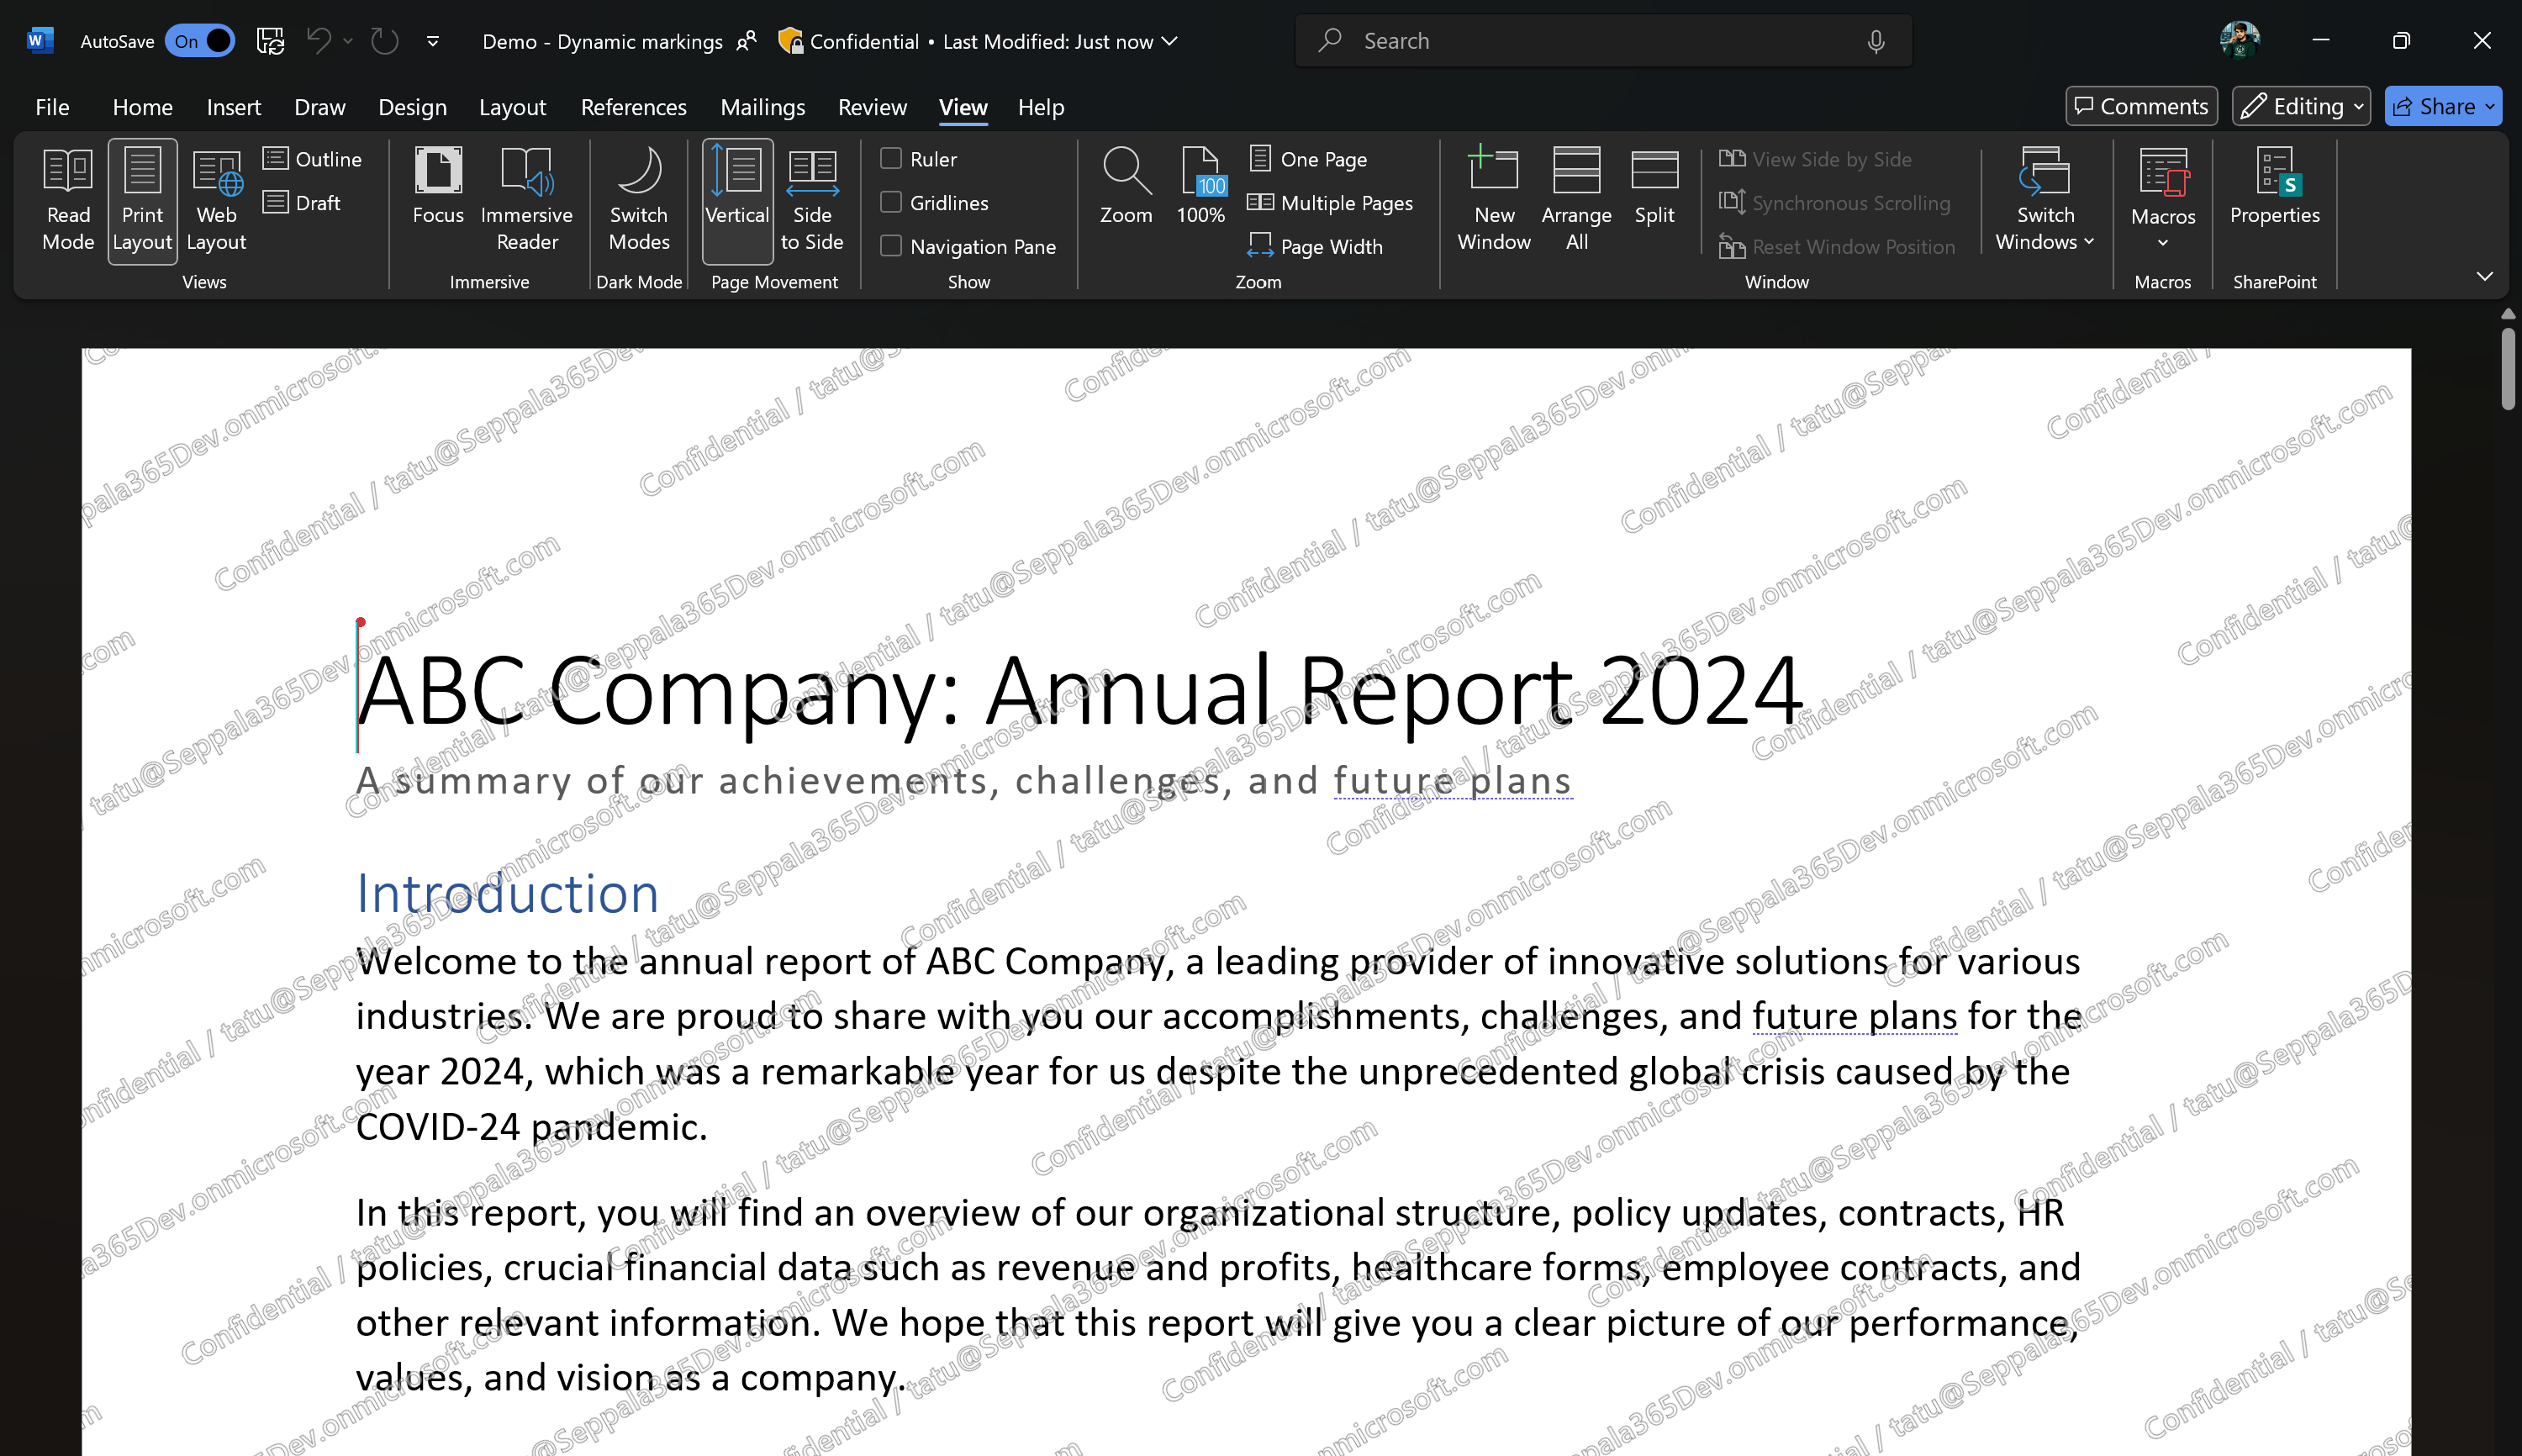Click the 'future plans' hyperlink
Viewport: 2522px width, 1456px height.
tap(1451, 781)
